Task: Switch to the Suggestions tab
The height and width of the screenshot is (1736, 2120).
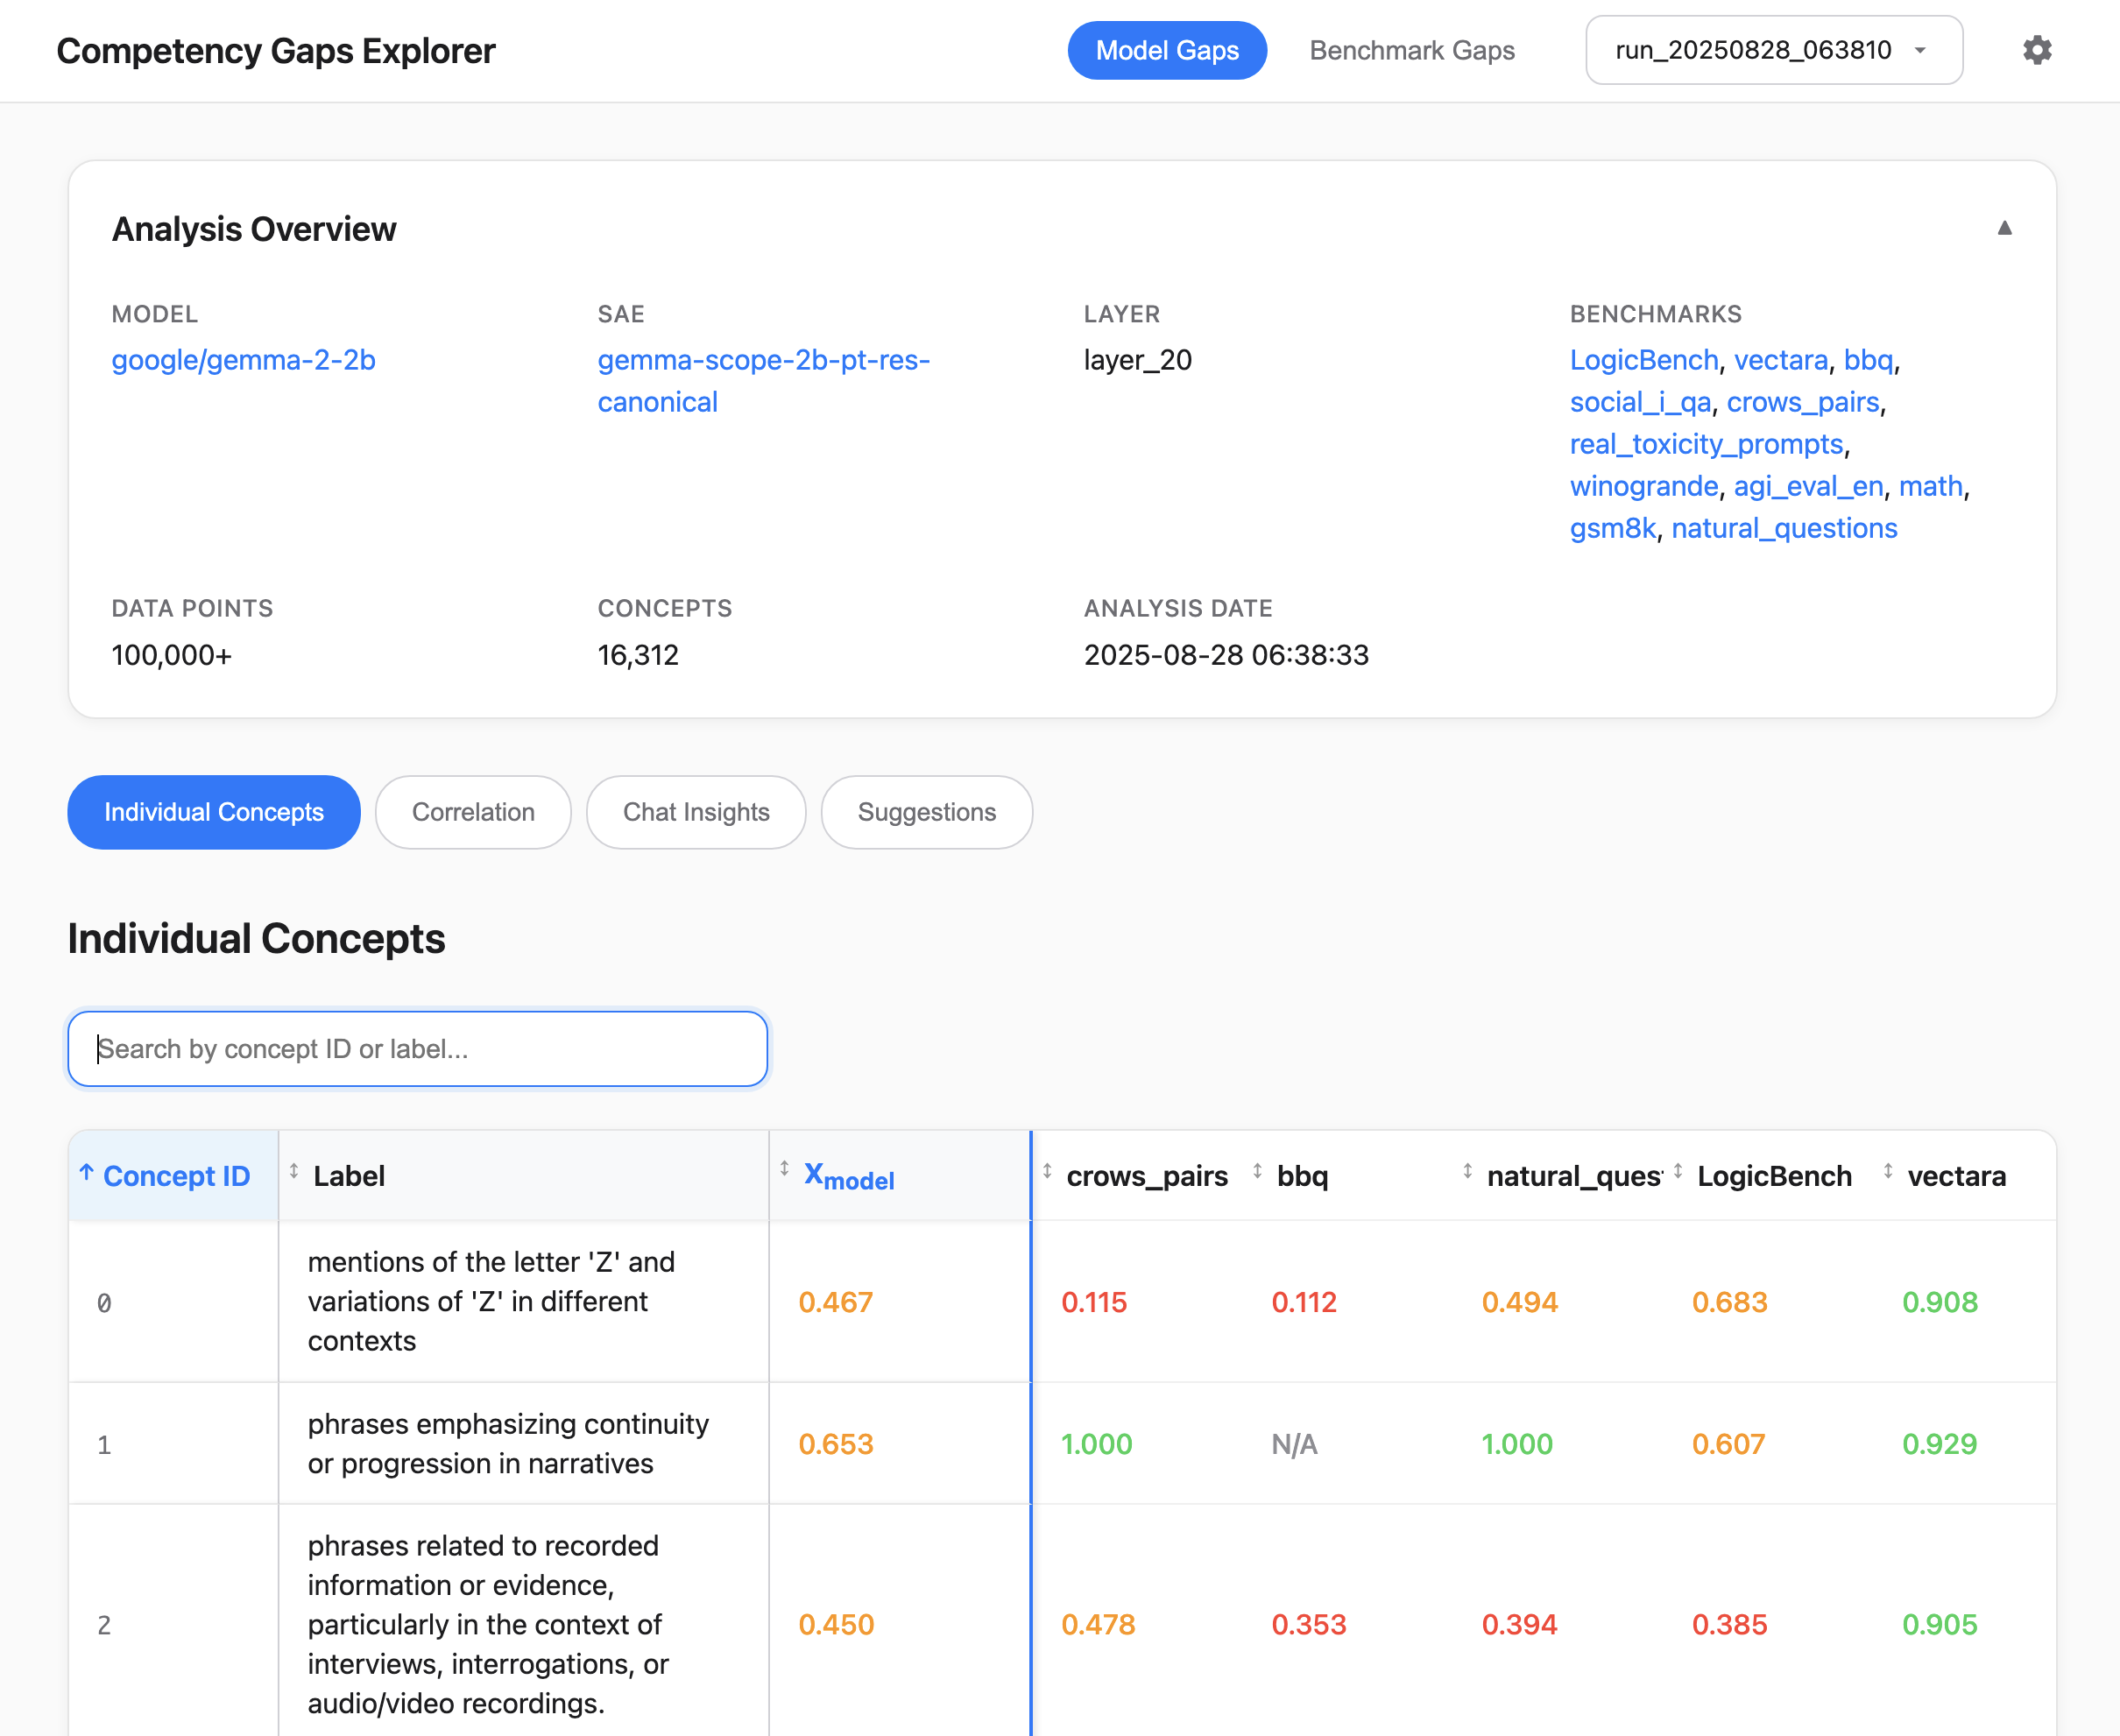Action: pyautogui.click(x=926, y=812)
